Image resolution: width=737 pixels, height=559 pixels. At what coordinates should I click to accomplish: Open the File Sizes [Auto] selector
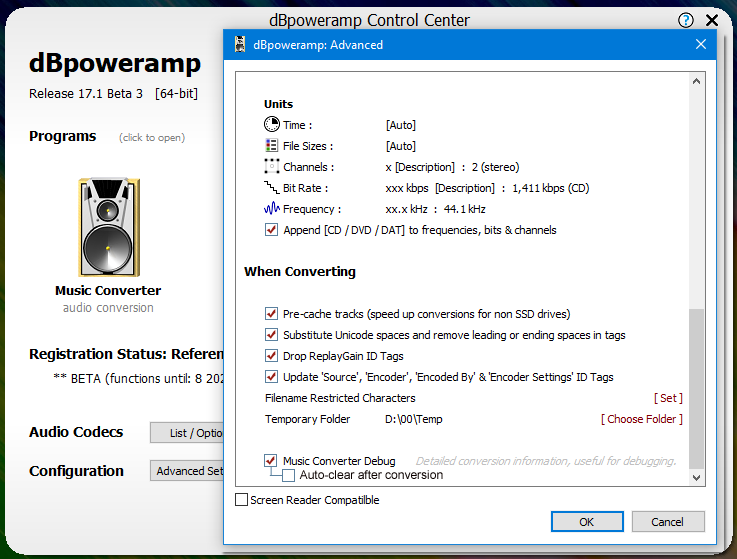point(400,146)
